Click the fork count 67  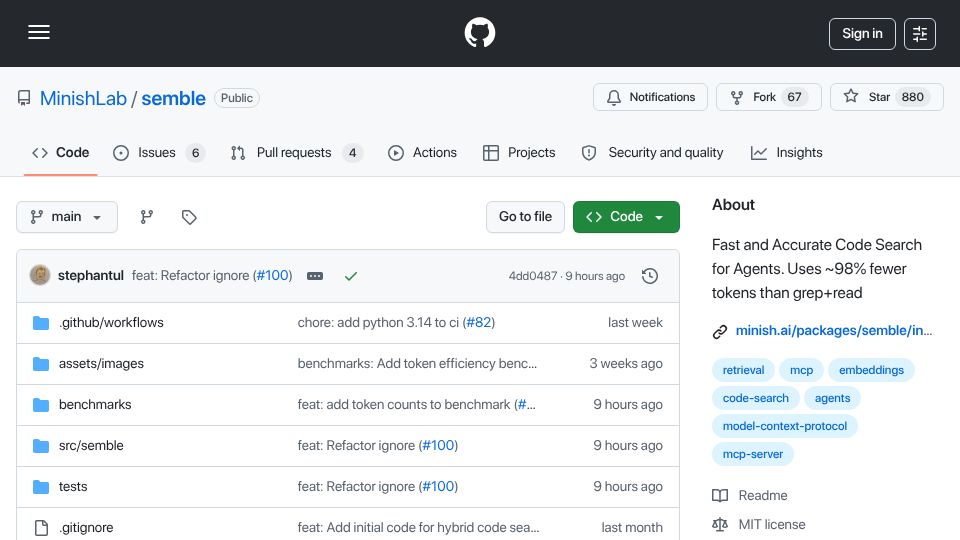(x=794, y=97)
